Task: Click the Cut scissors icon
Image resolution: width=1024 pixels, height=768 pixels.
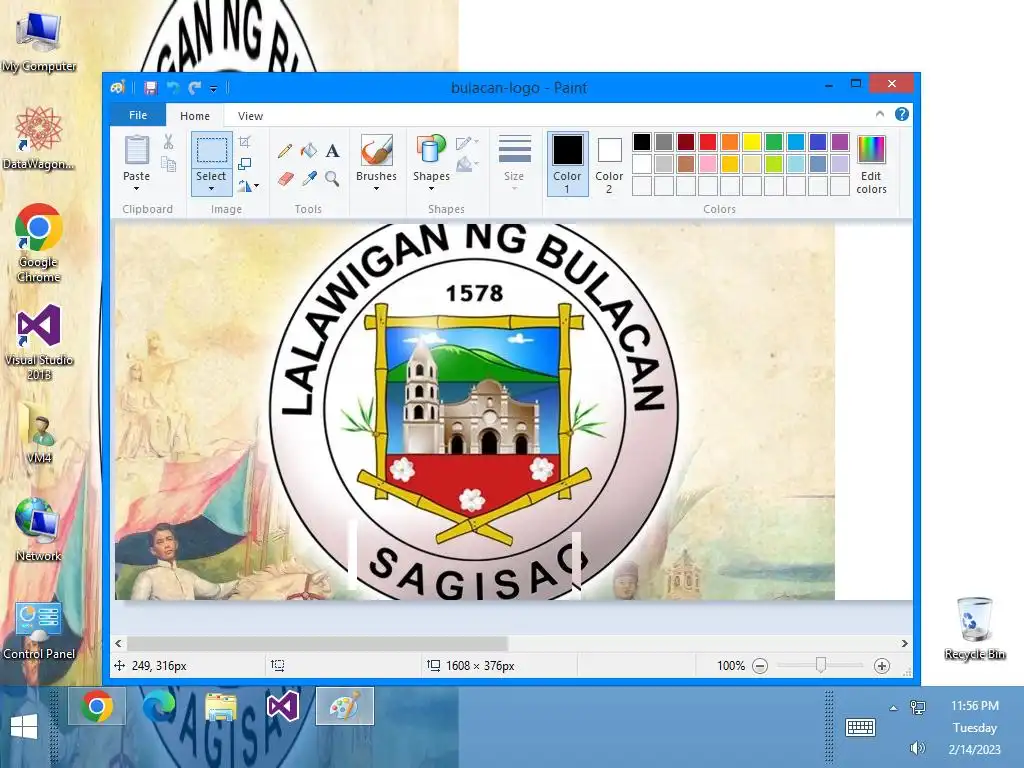Action: pyautogui.click(x=168, y=142)
